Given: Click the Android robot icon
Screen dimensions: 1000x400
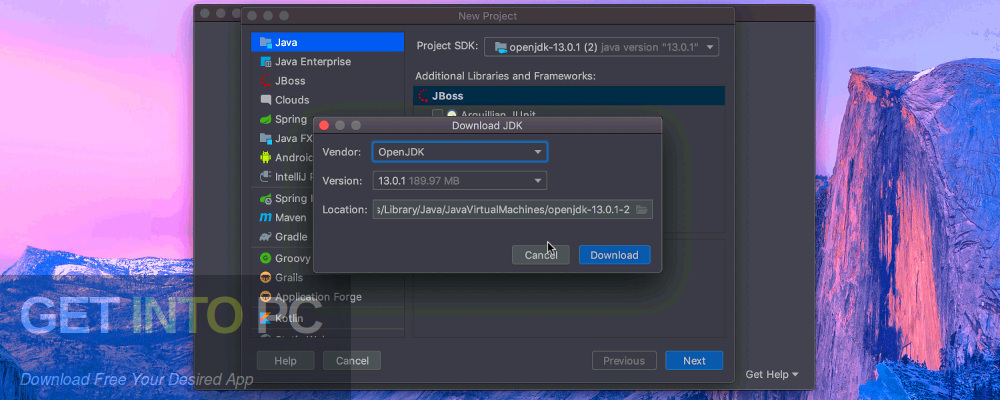Looking at the screenshot, I should click(x=265, y=158).
